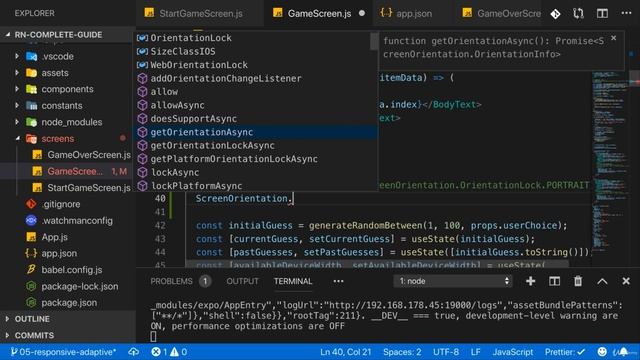The height and width of the screenshot is (360, 640).
Task: Open babel.config.js file
Action: click(68, 270)
